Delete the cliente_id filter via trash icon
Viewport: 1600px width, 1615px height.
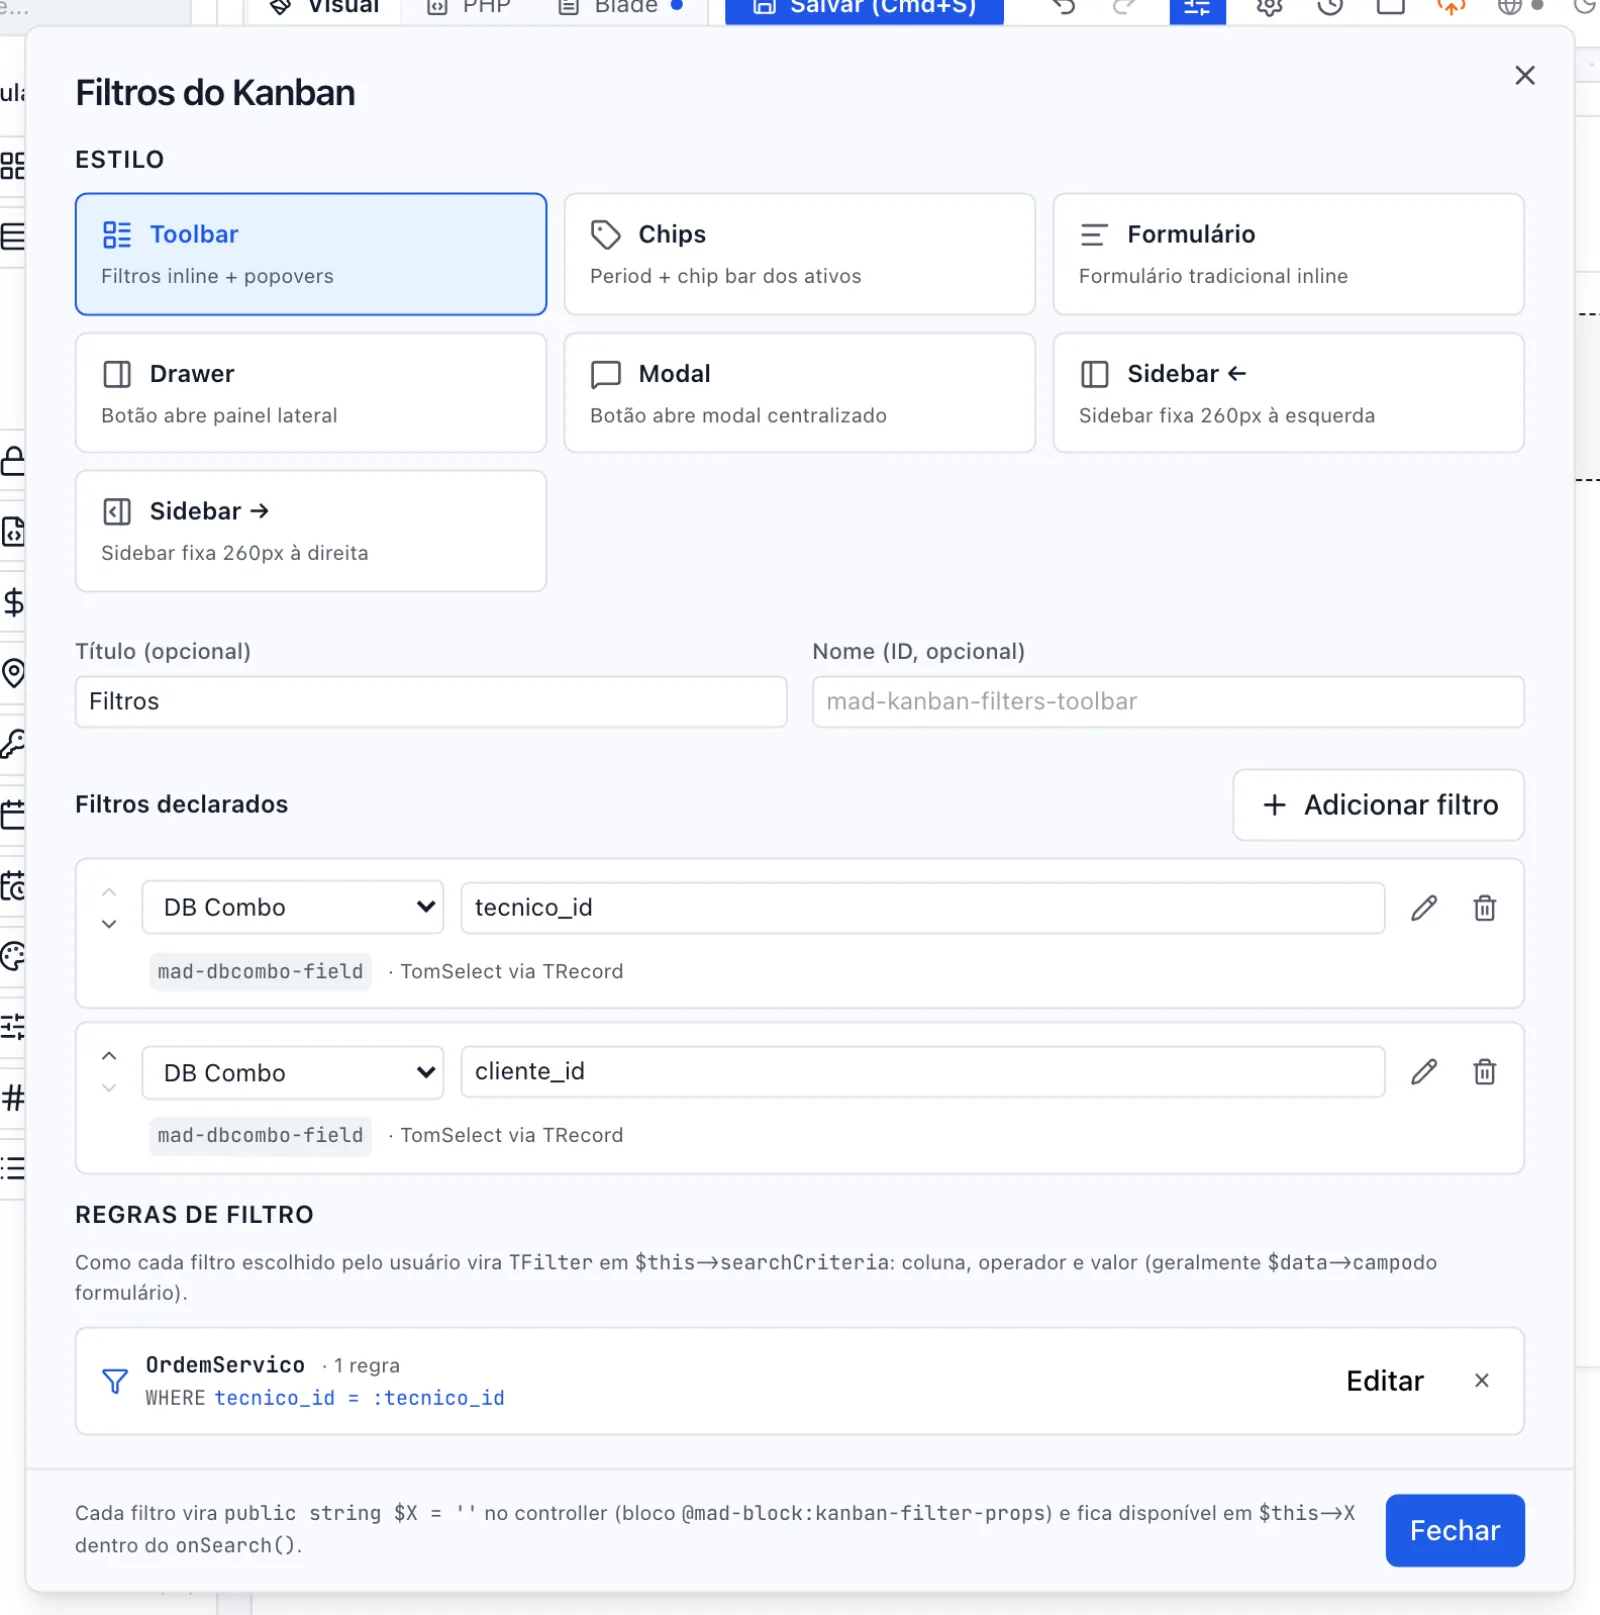tap(1484, 1072)
